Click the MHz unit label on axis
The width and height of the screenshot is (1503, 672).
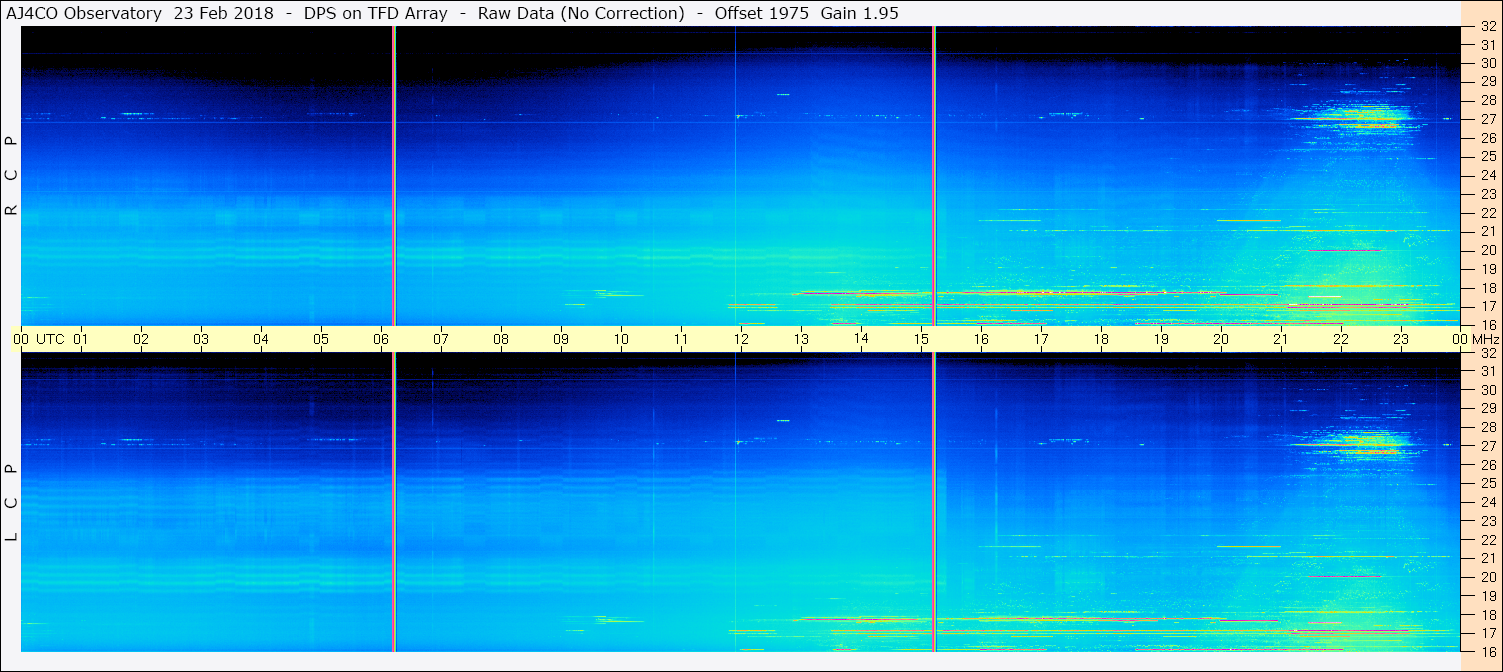click(1484, 339)
